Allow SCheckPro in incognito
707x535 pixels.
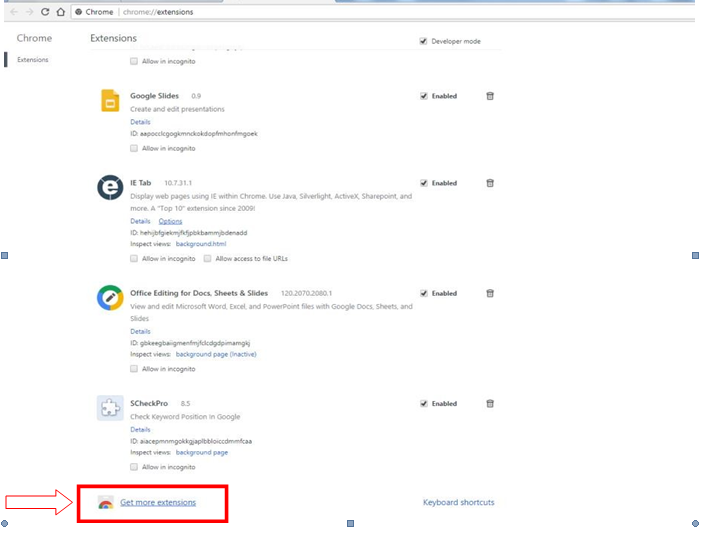click(134, 467)
